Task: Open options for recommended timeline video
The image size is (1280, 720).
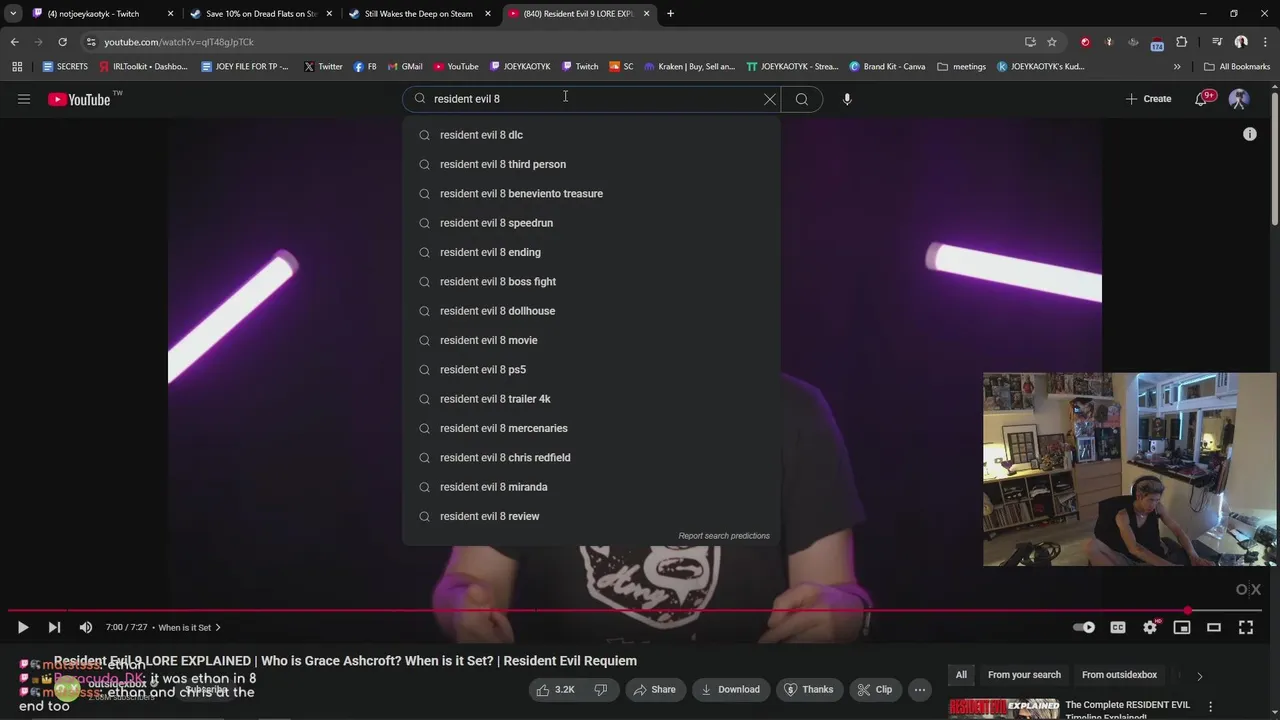Action: [1211, 706]
